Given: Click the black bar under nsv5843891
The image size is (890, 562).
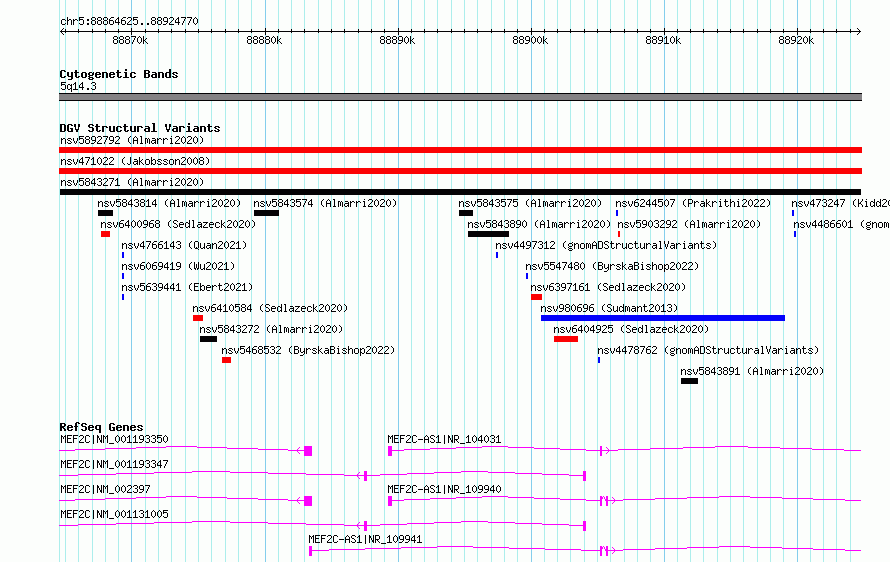Looking at the screenshot, I should (x=689, y=381).
